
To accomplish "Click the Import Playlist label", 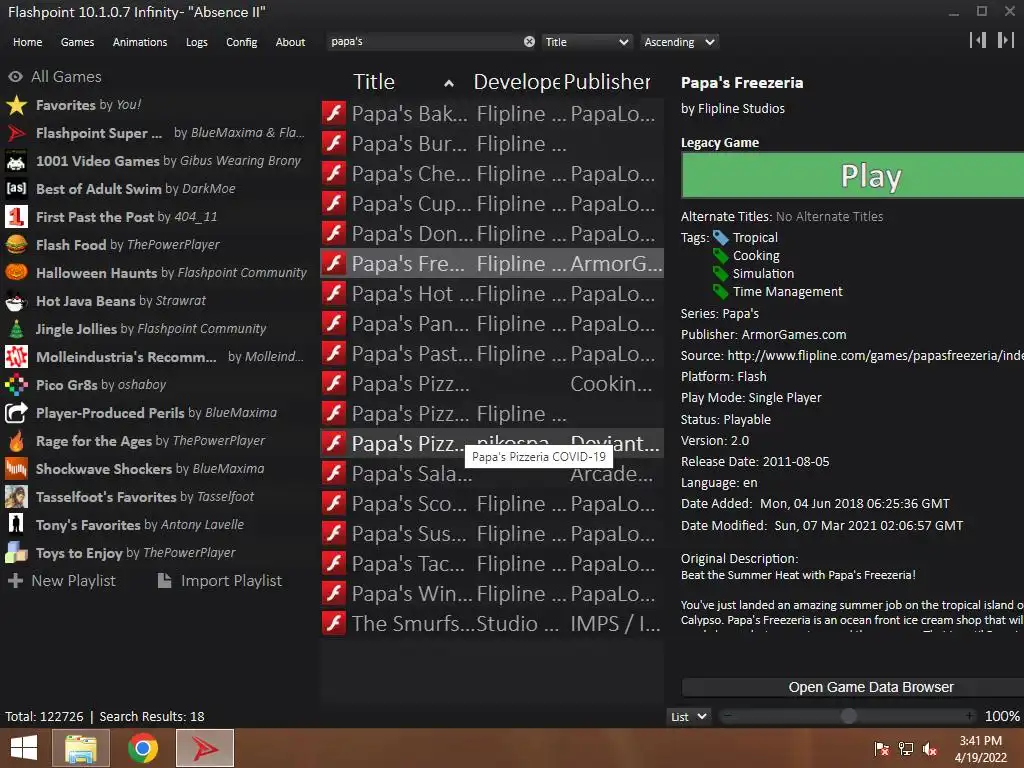I will click(231, 581).
